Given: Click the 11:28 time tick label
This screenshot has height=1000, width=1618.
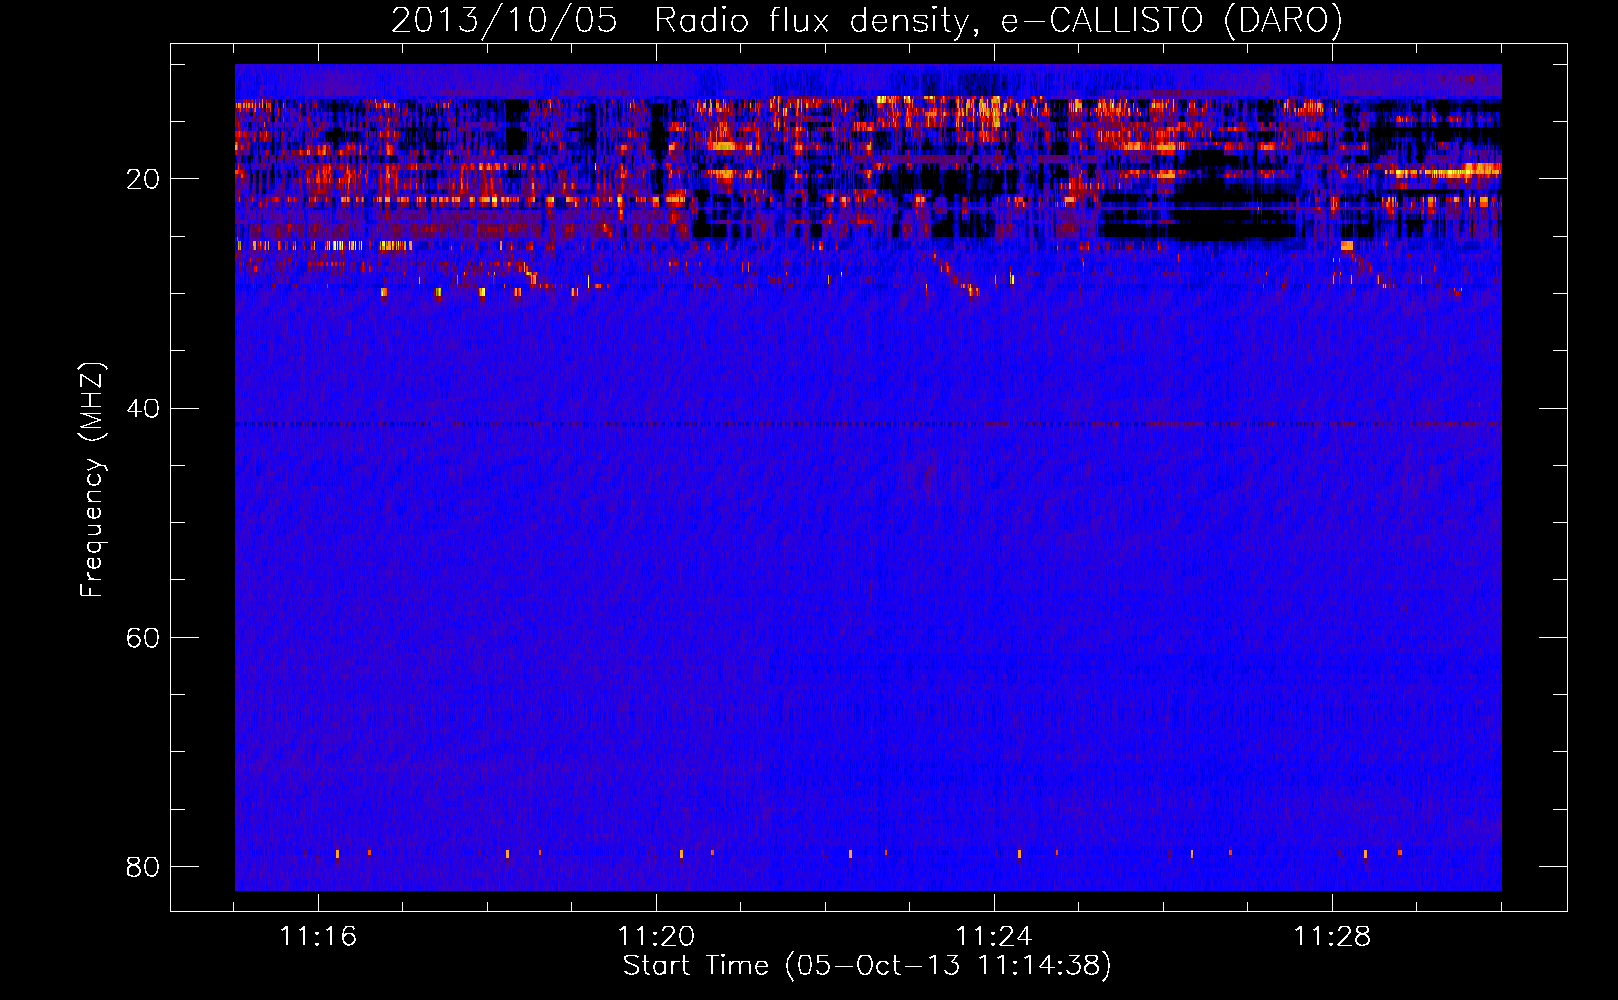Looking at the screenshot, I should tap(1332, 936).
